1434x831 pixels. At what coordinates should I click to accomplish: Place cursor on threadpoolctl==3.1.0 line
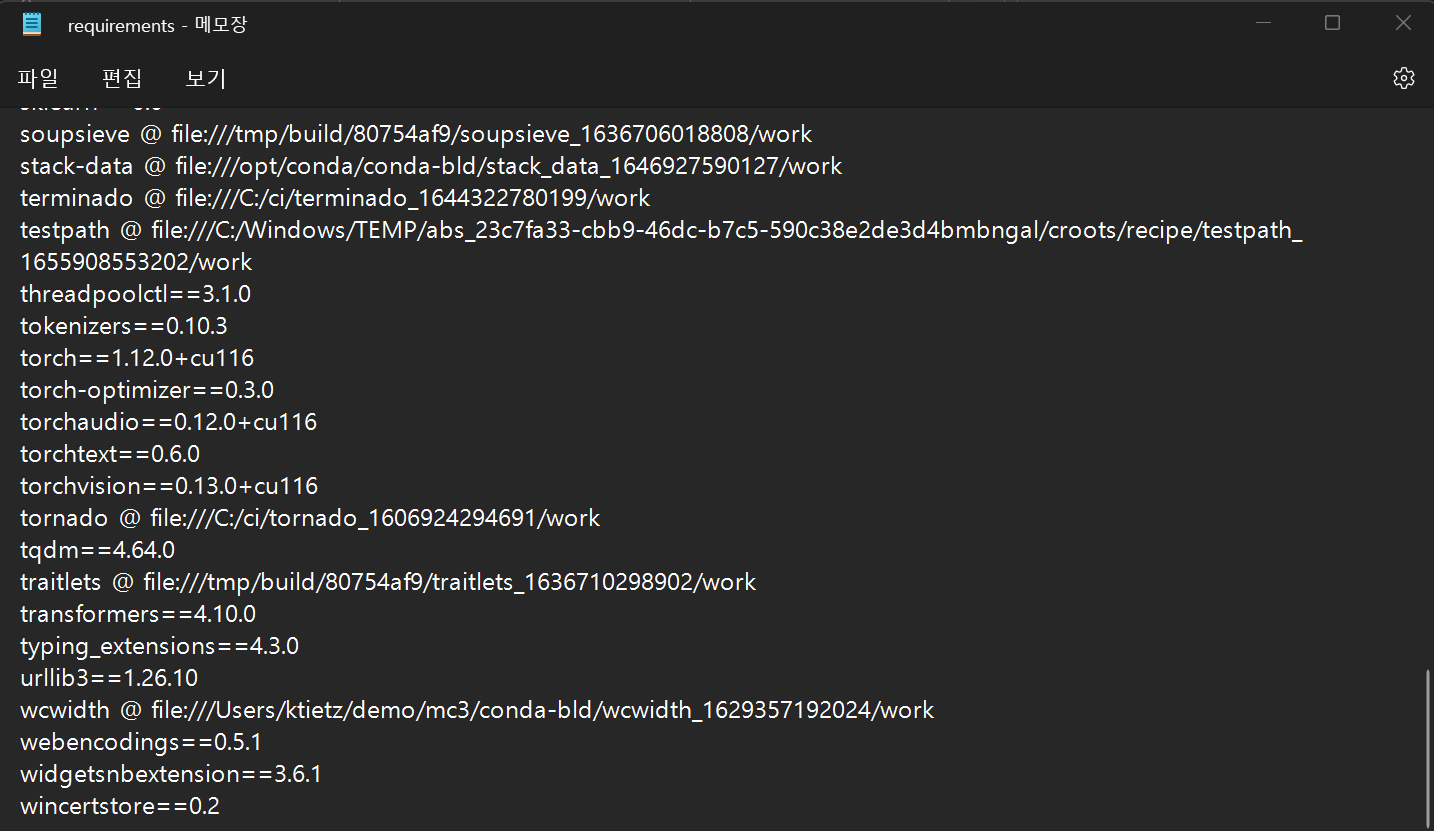[x=135, y=294]
